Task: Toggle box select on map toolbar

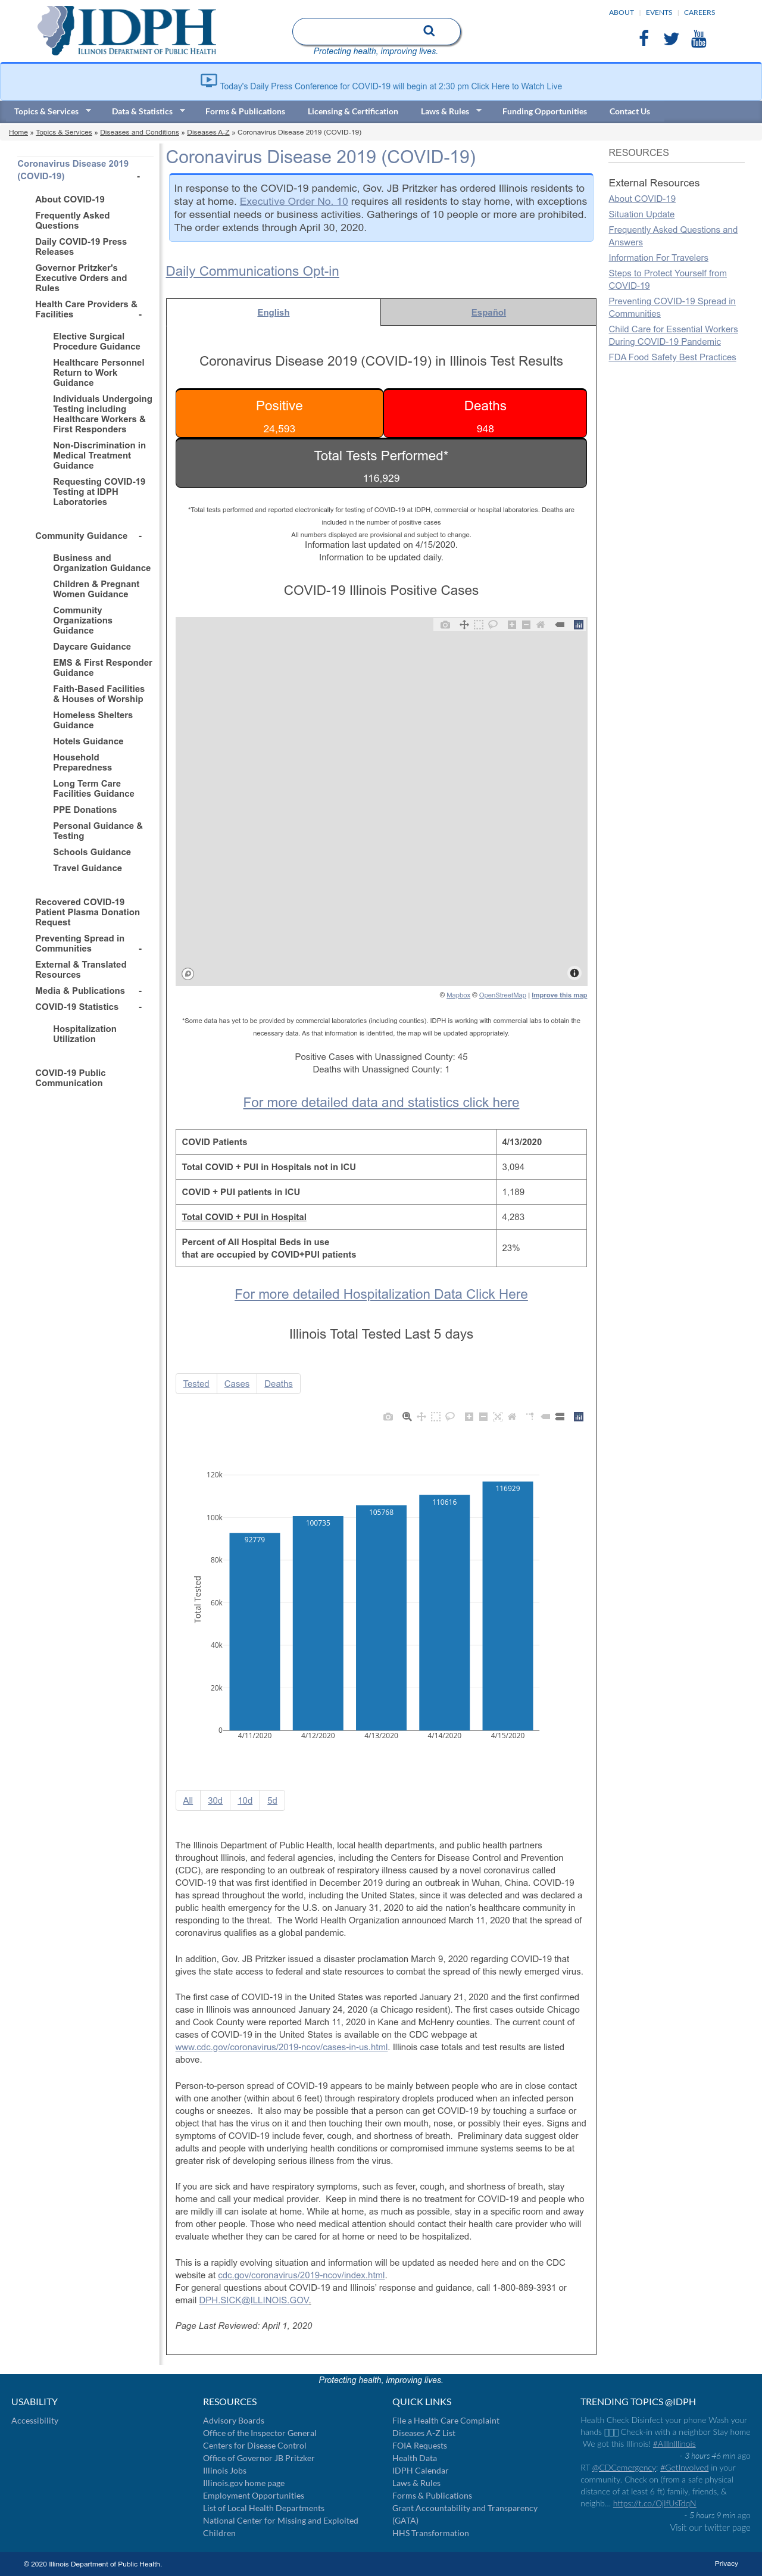Action: pyautogui.click(x=478, y=625)
